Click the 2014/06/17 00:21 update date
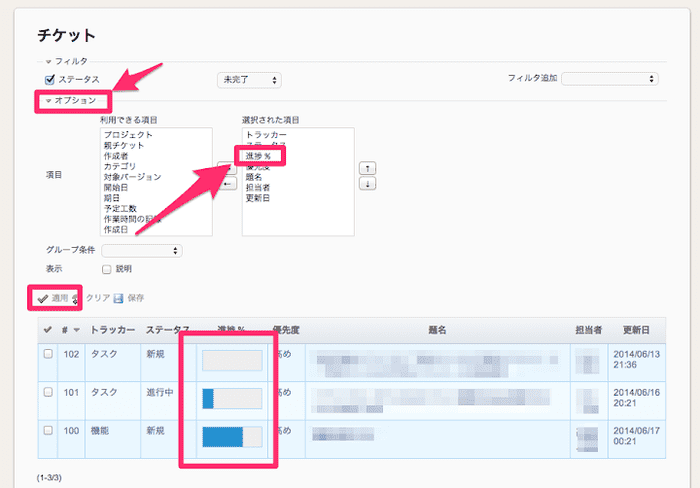Screen dimensions: 700x488 (636, 436)
